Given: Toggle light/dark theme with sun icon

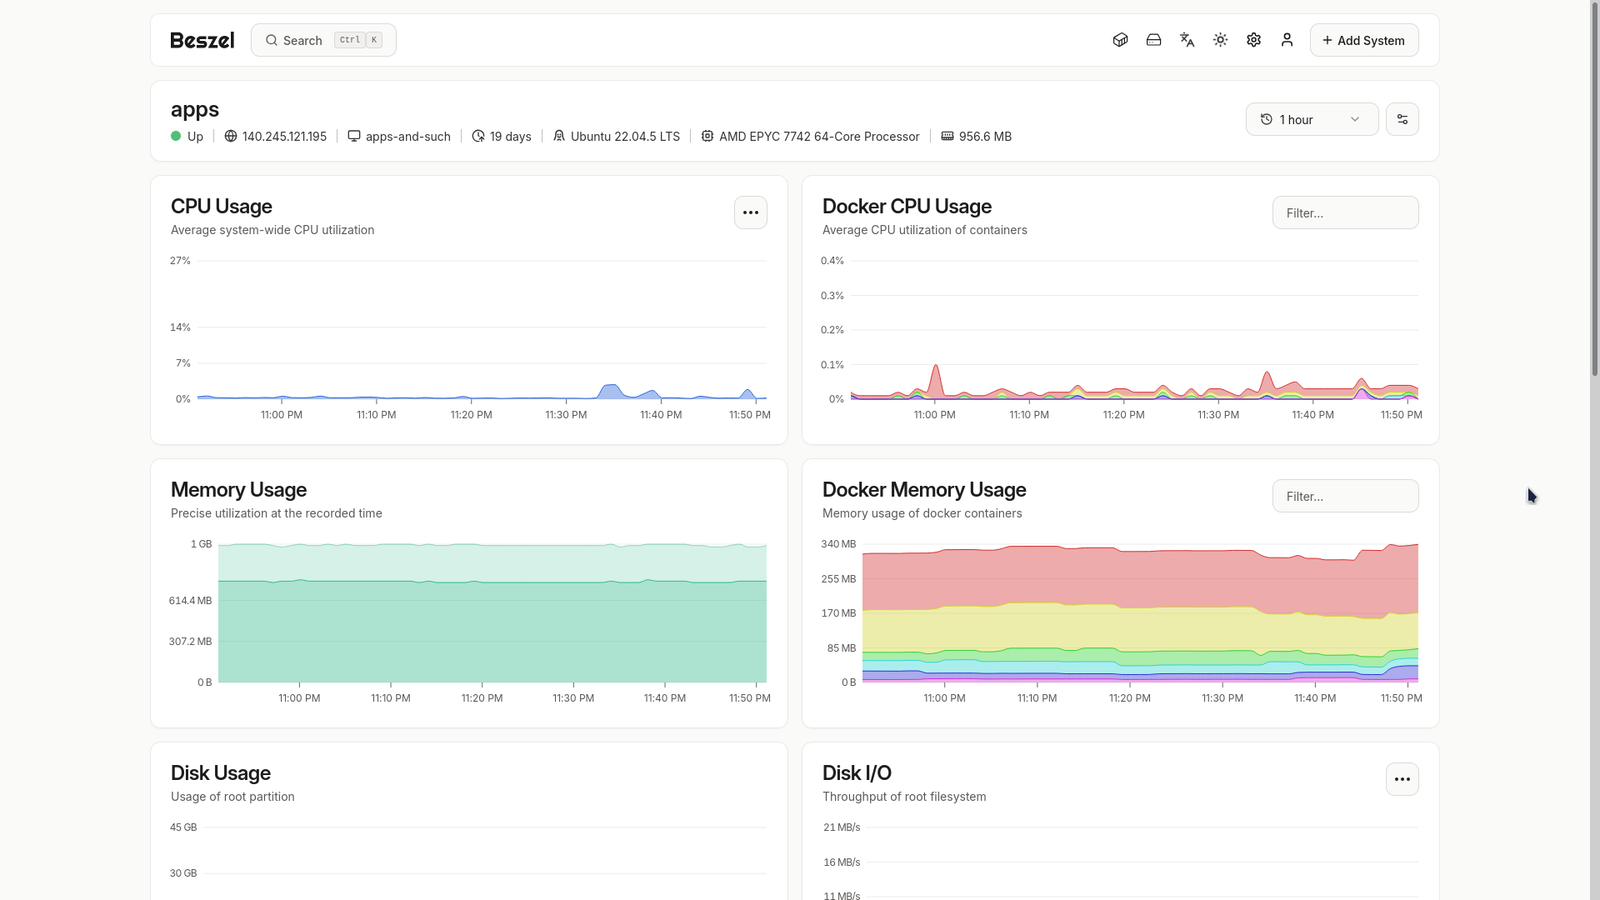Looking at the screenshot, I should click(1220, 40).
